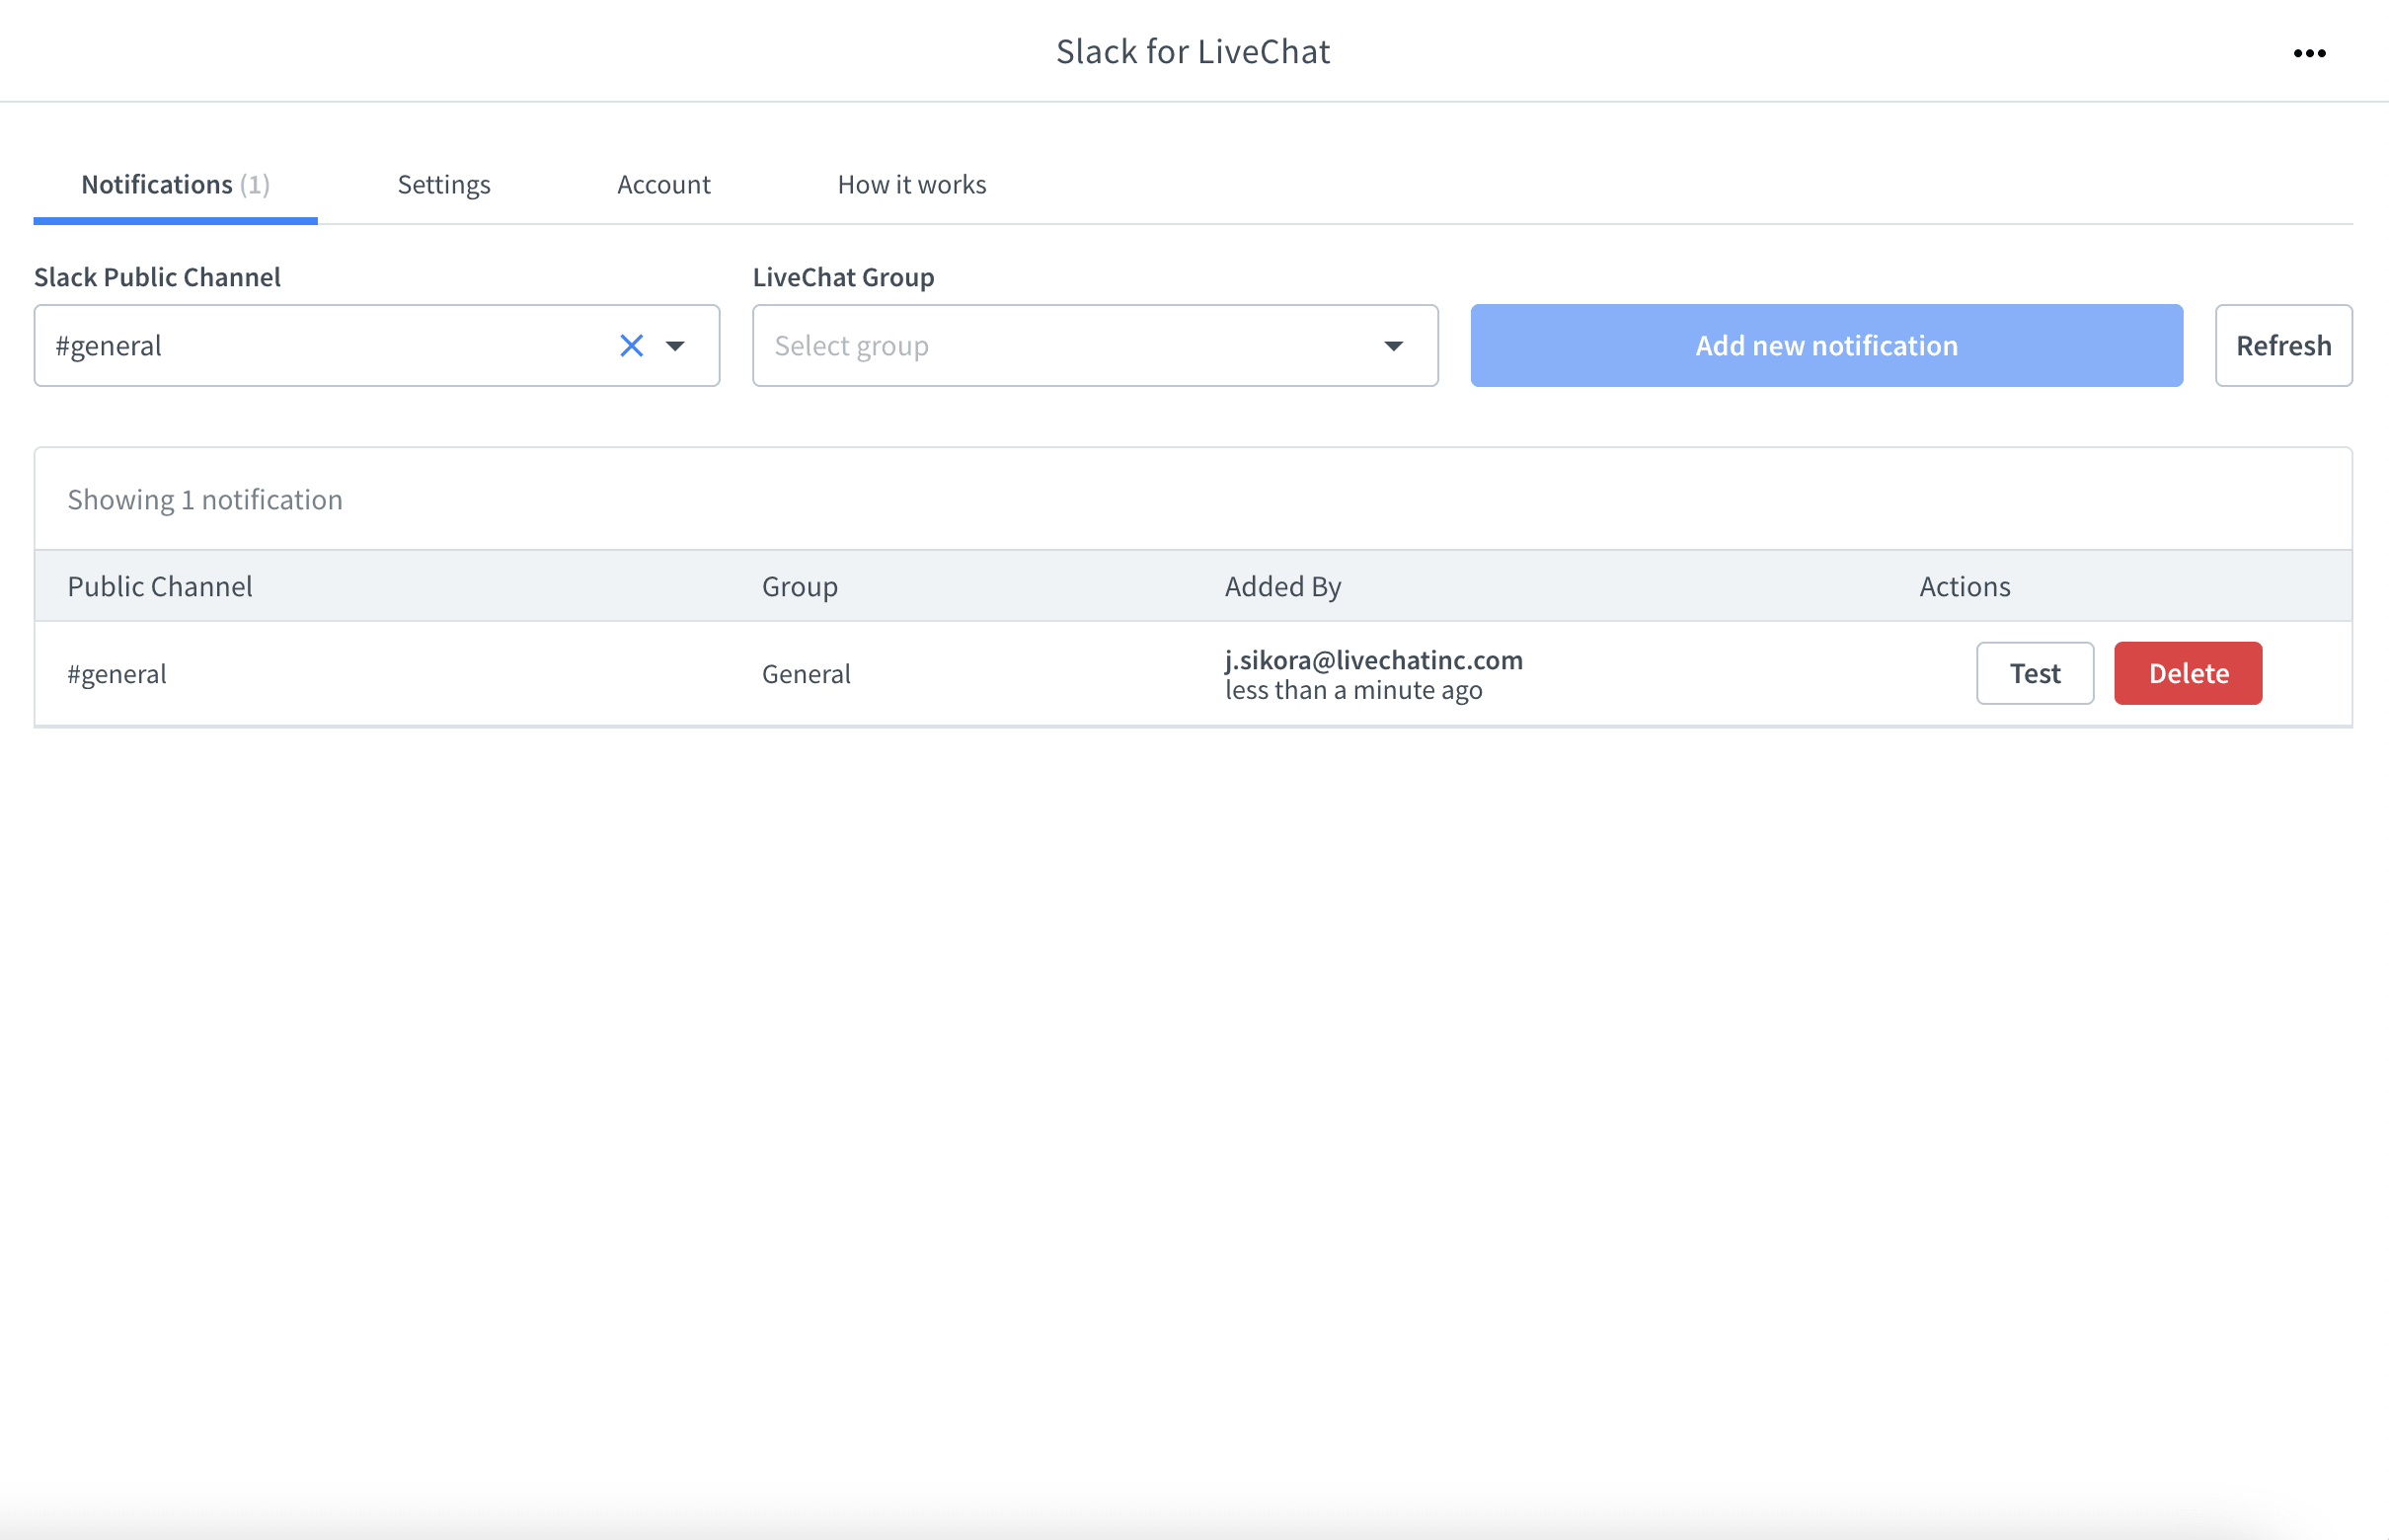Delete the #general notification
This screenshot has height=1540, width=2389.
2188,673
